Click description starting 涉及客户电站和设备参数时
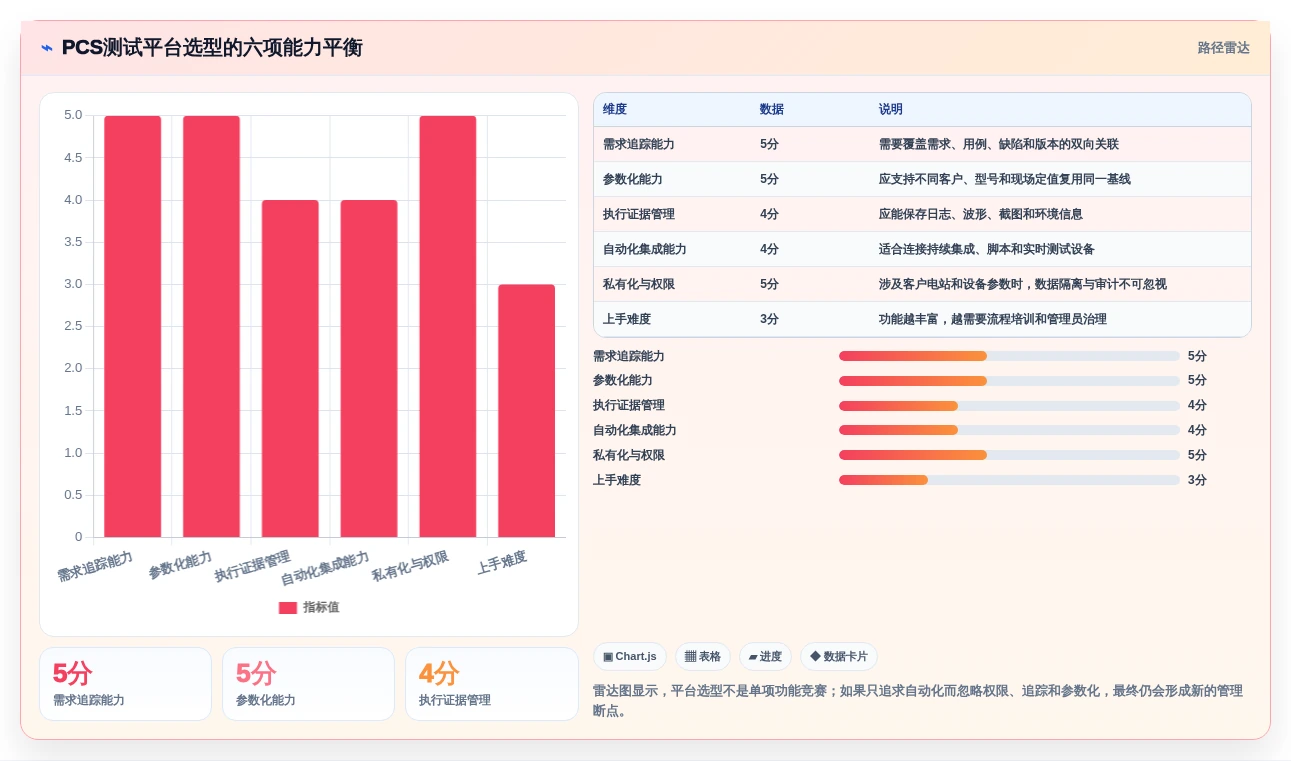1291x761 pixels. (x=1023, y=284)
